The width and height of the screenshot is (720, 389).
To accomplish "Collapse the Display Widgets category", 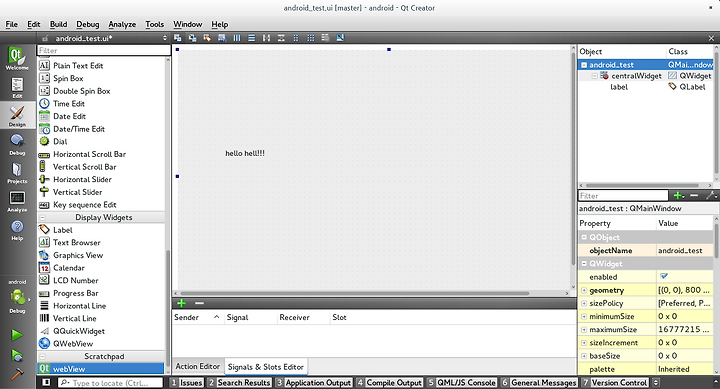I will tap(42, 217).
